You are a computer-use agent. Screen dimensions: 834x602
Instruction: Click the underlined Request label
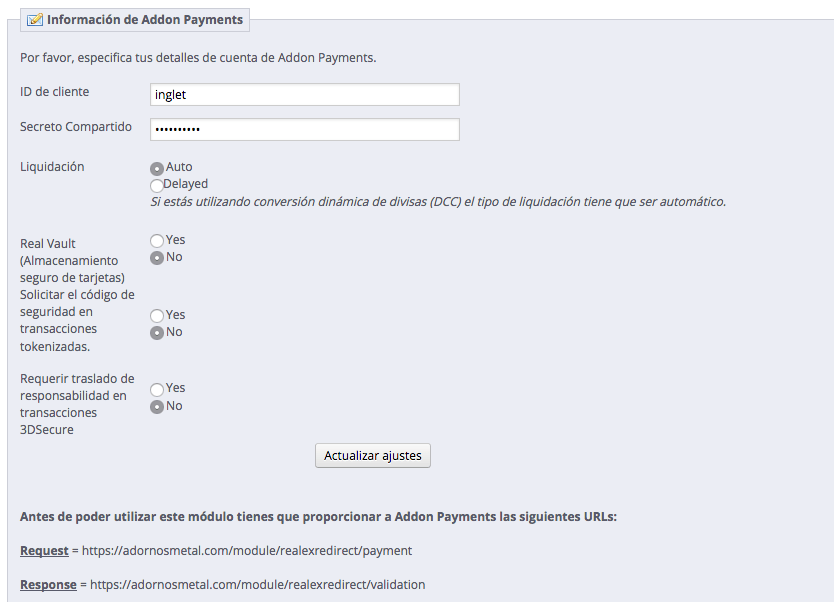[44, 551]
